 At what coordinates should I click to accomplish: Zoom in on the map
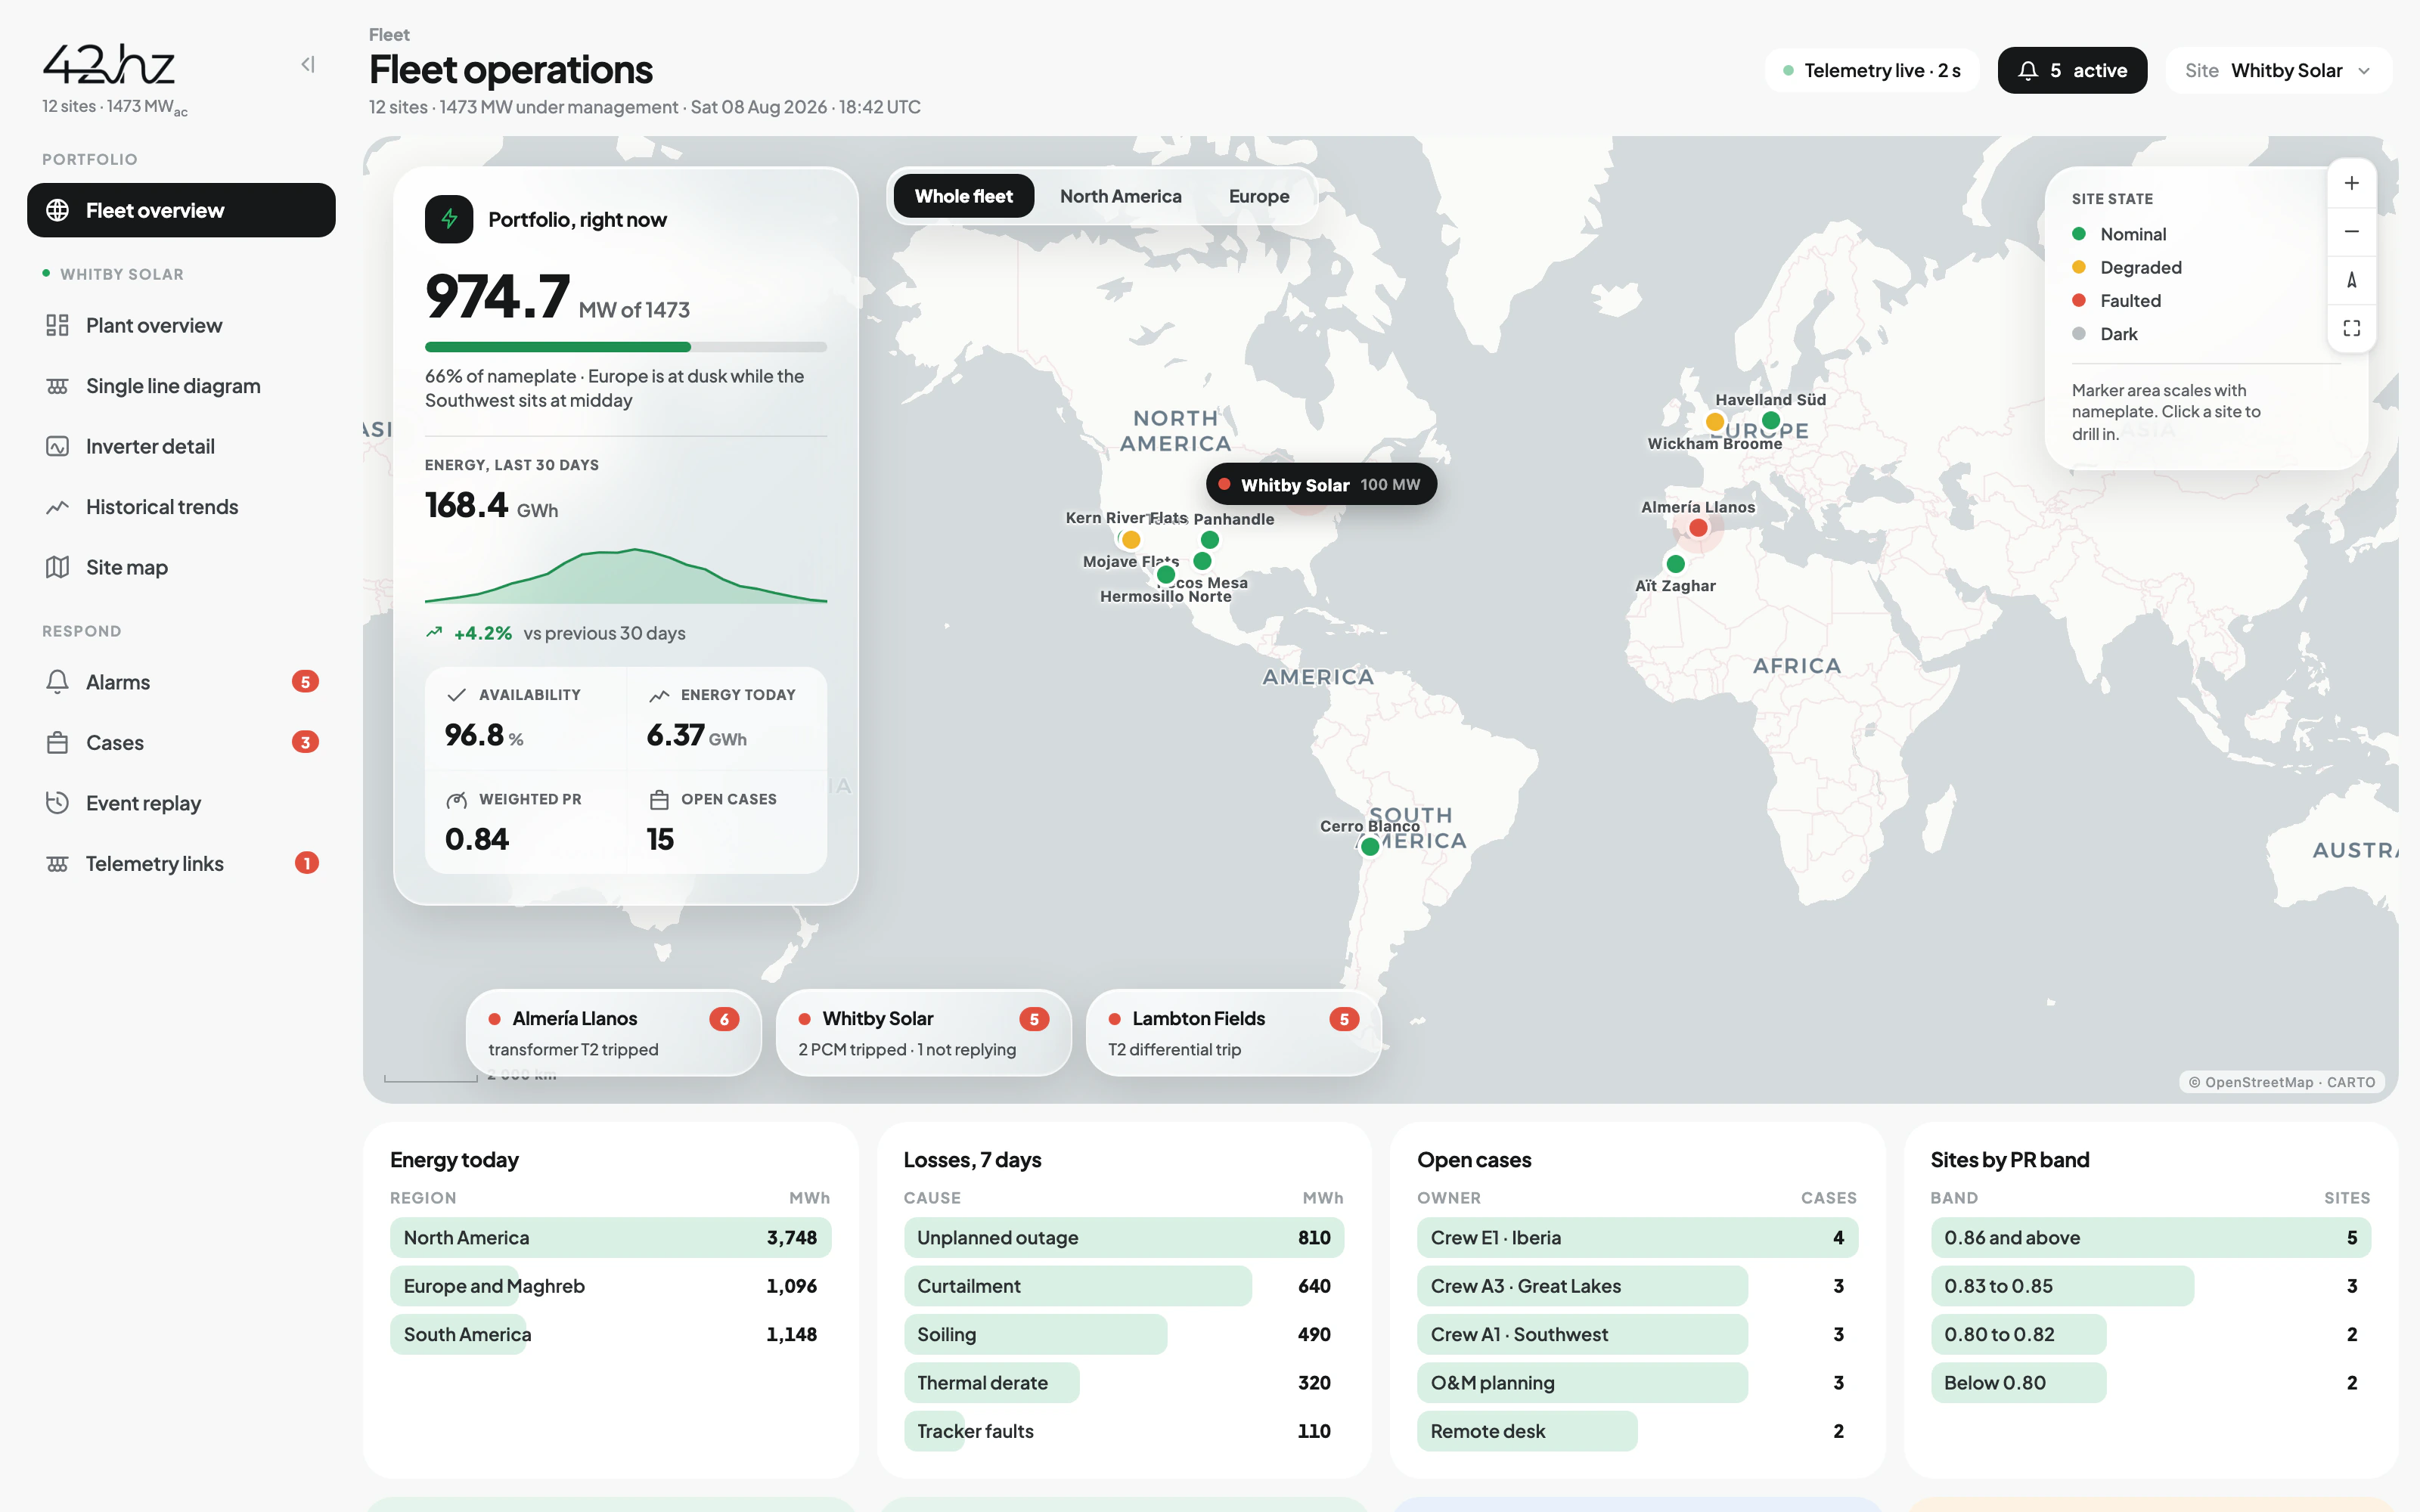[x=2351, y=184]
